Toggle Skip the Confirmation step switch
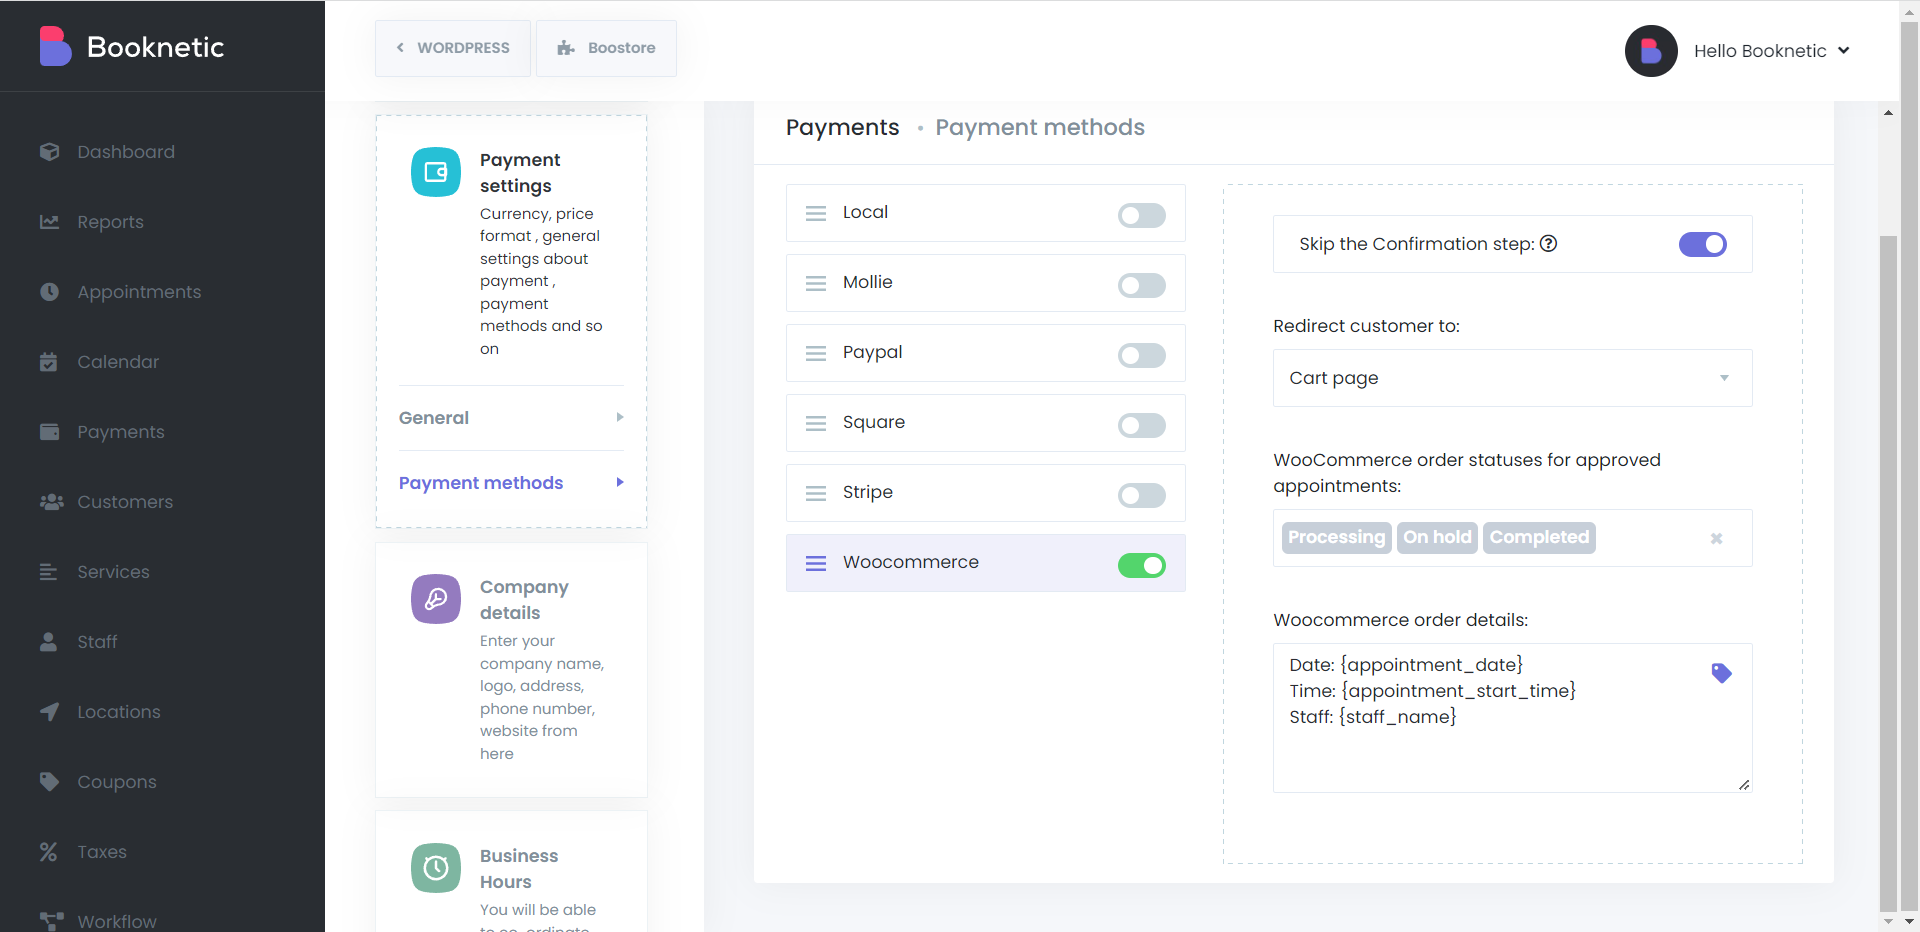This screenshot has width=1920, height=932. (x=1703, y=244)
